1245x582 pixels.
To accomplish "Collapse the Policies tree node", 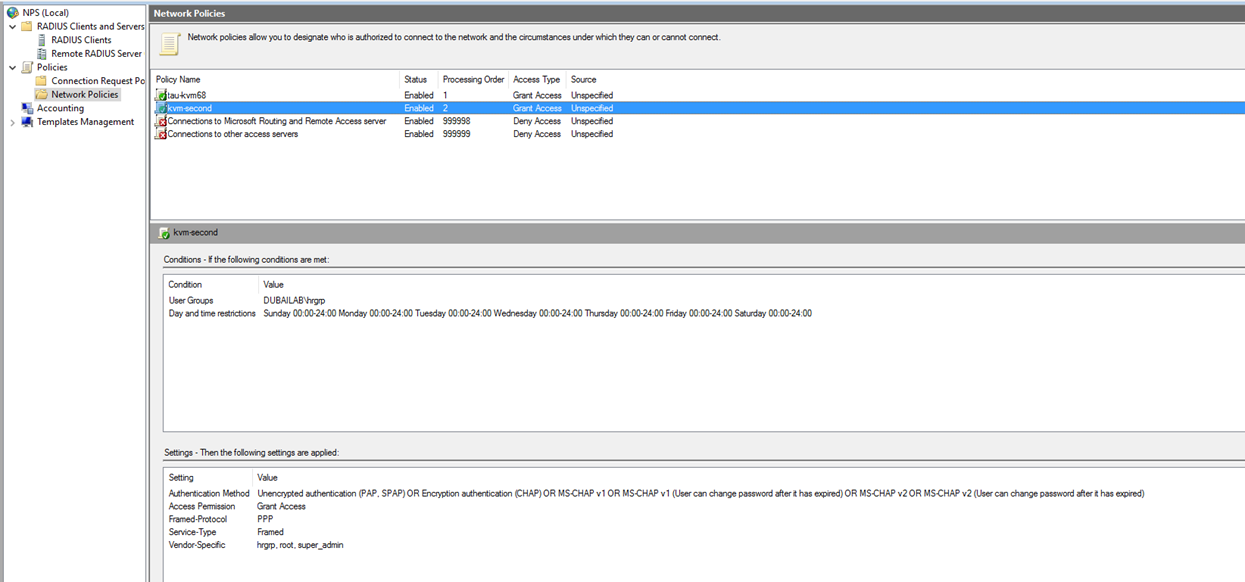I will point(12,67).
